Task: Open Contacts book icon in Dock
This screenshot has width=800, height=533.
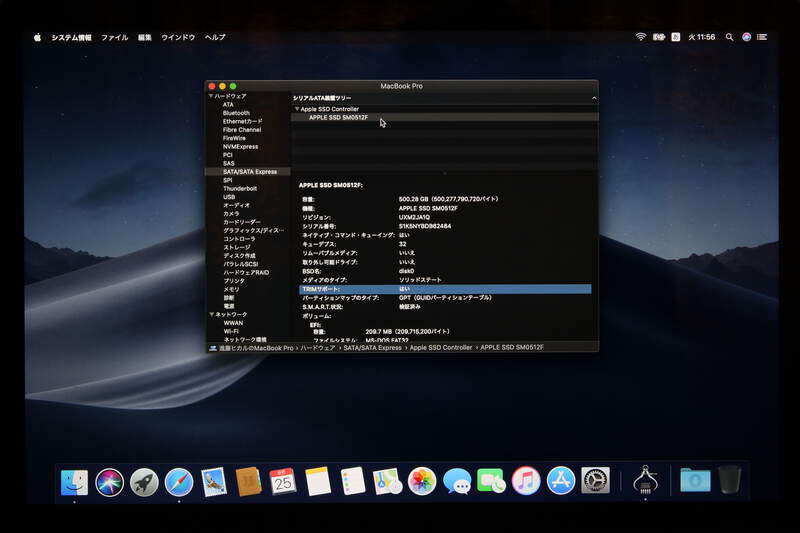Action: click(x=248, y=481)
